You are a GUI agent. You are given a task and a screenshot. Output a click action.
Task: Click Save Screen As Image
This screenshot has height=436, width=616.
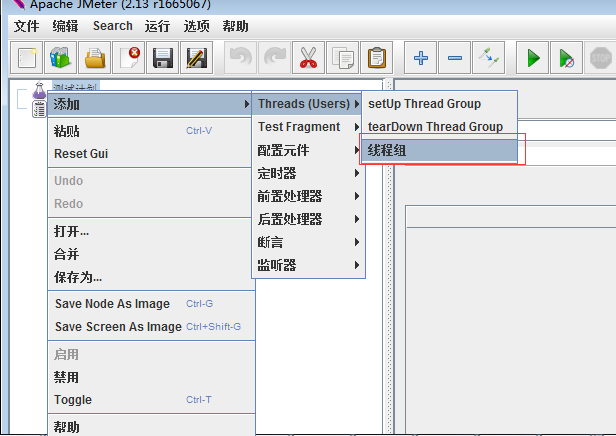pyautogui.click(x=152, y=326)
